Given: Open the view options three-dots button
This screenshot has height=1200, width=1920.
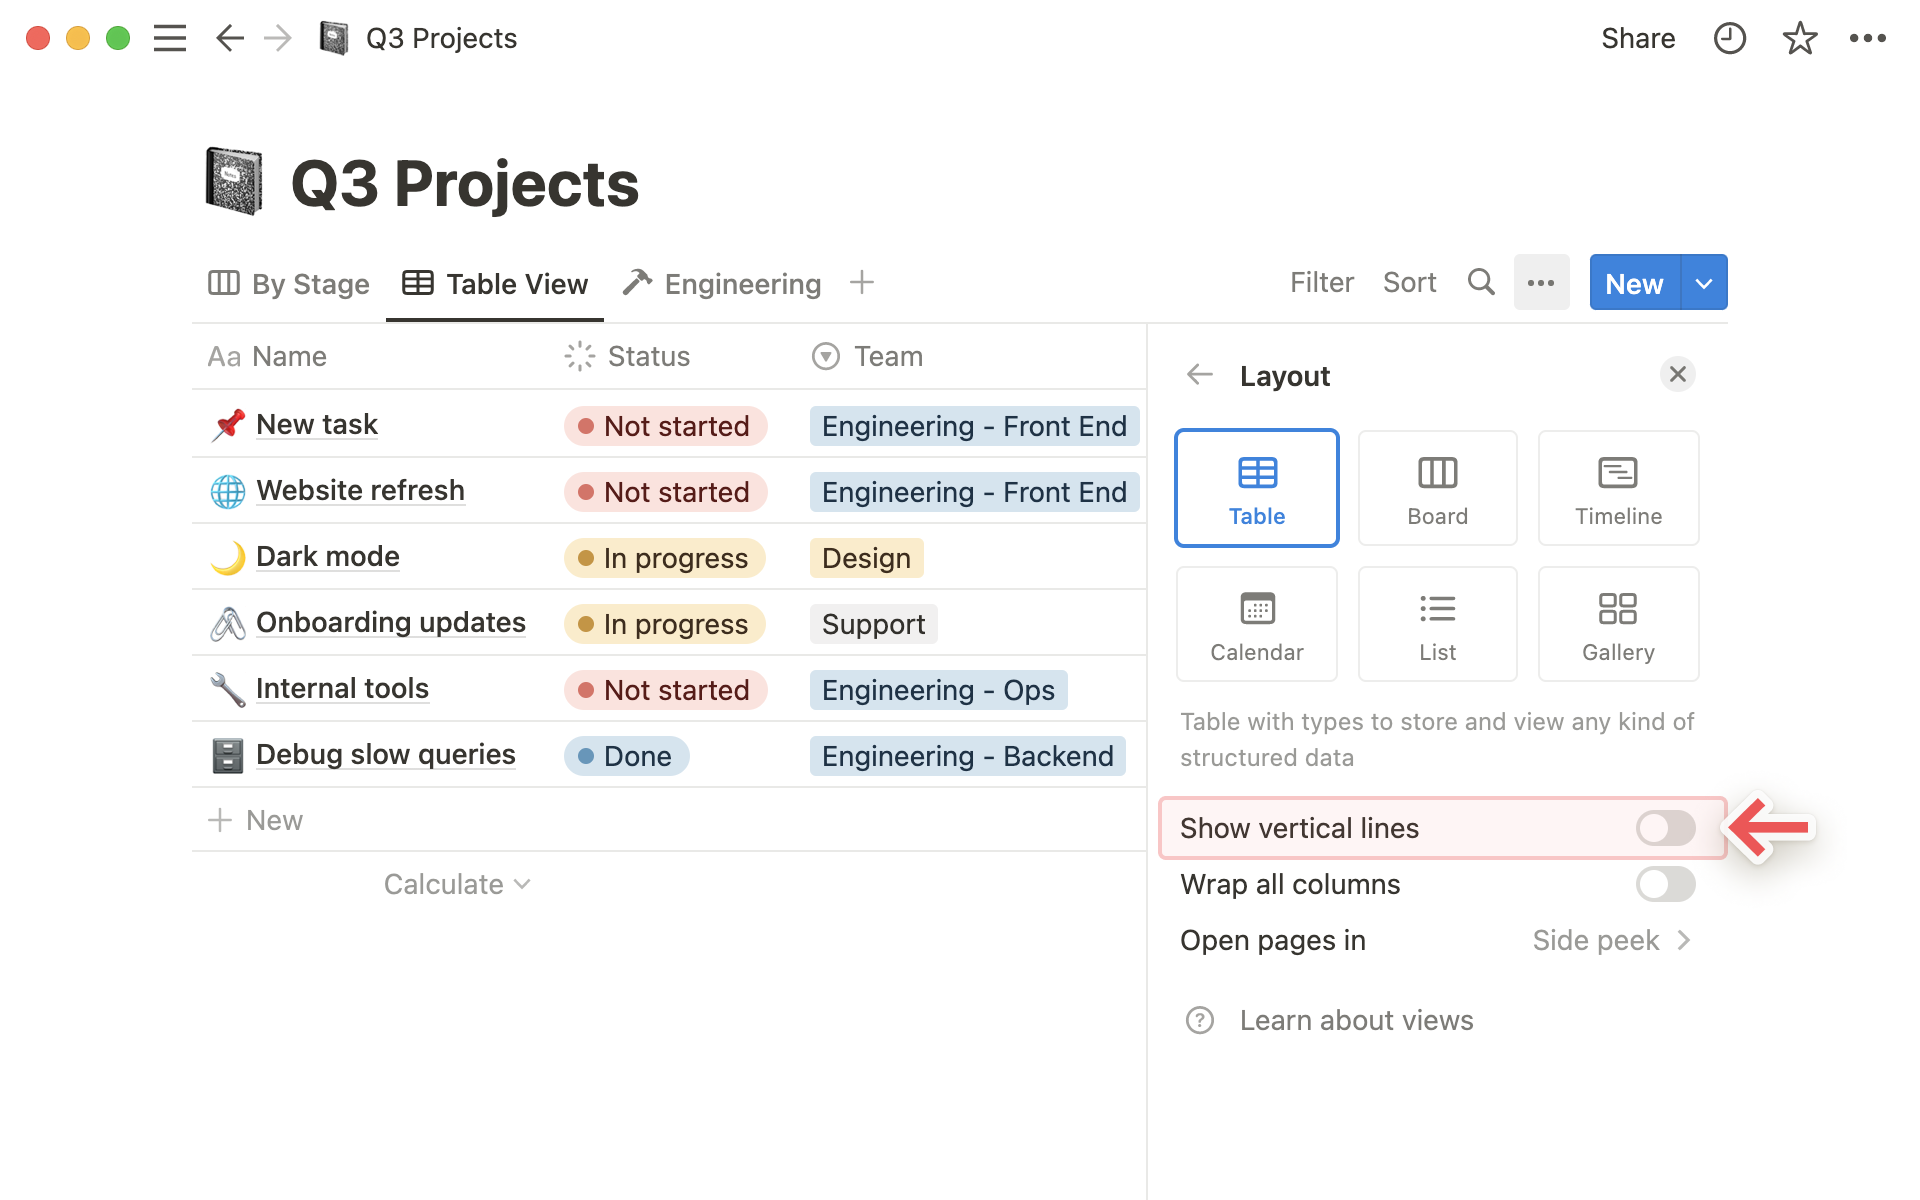Looking at the screenshot, I should tap(1541, 283).
